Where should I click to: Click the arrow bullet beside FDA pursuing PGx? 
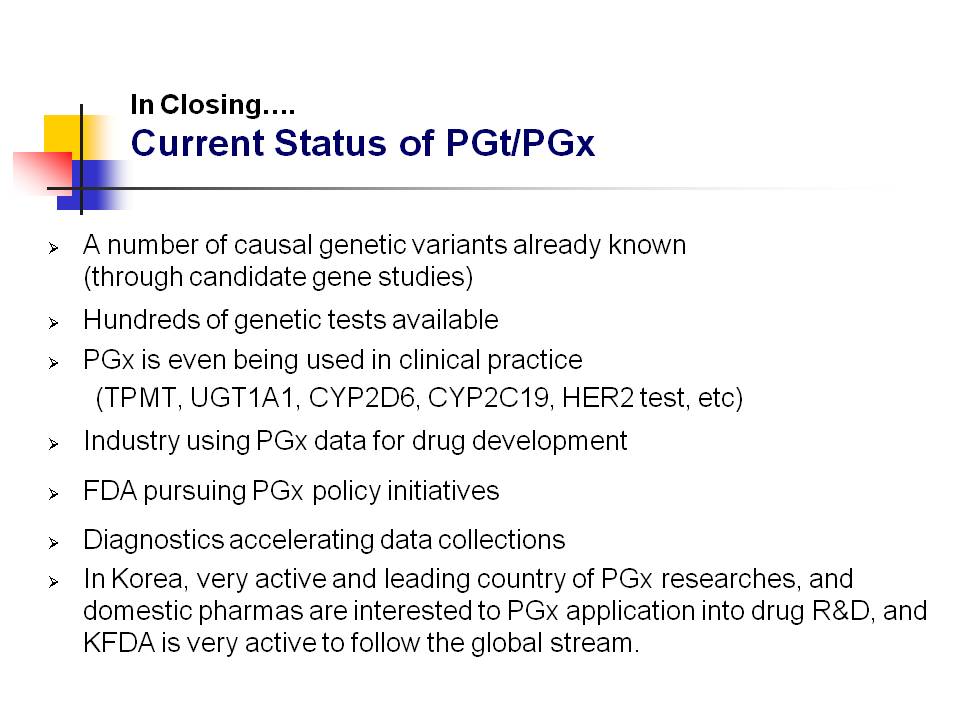tap(53, 493)
